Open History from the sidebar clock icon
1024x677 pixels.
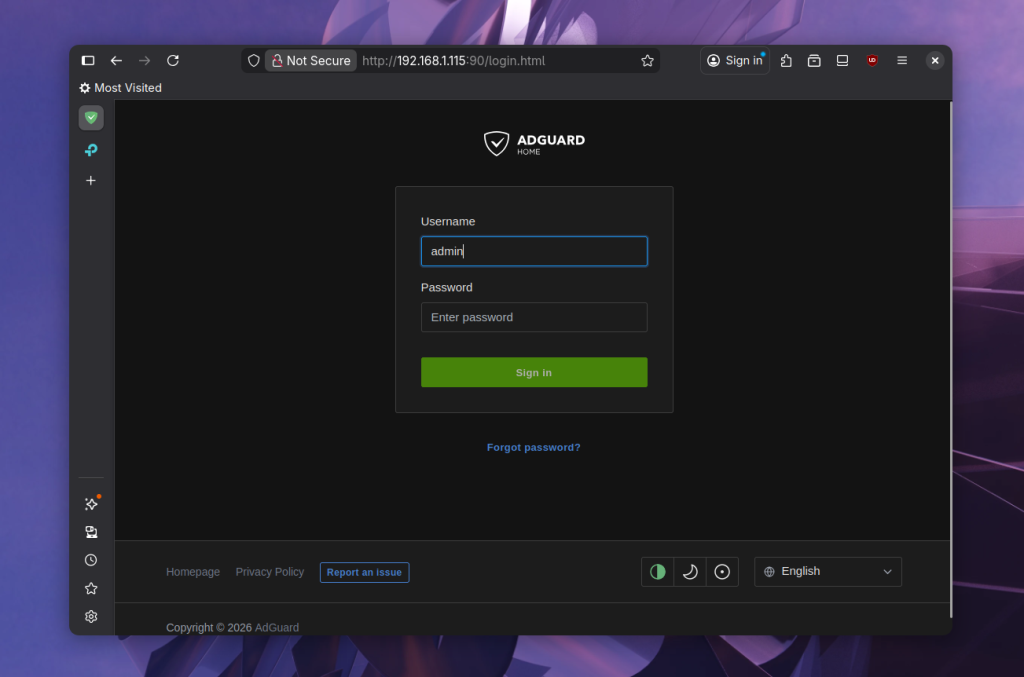[x=91, y=560]
